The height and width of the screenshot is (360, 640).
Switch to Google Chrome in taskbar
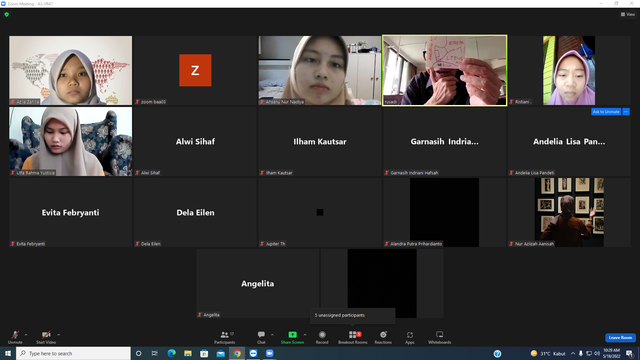tap(237, 353)
